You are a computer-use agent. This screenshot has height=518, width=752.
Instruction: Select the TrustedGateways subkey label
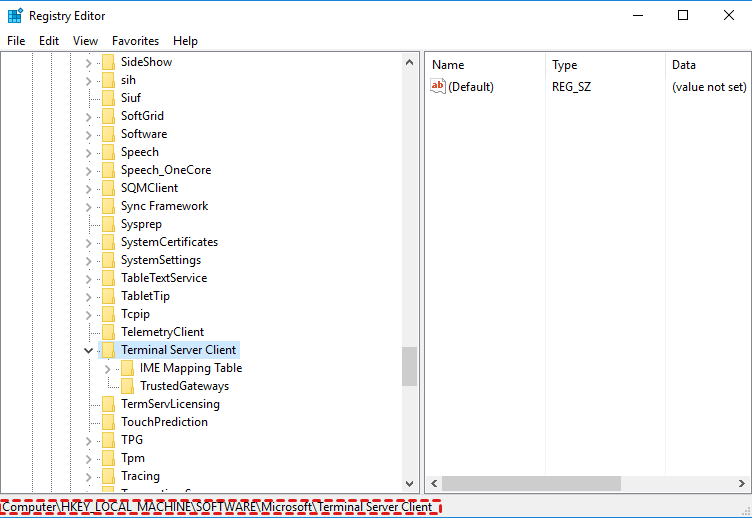(x=185, y=386)
